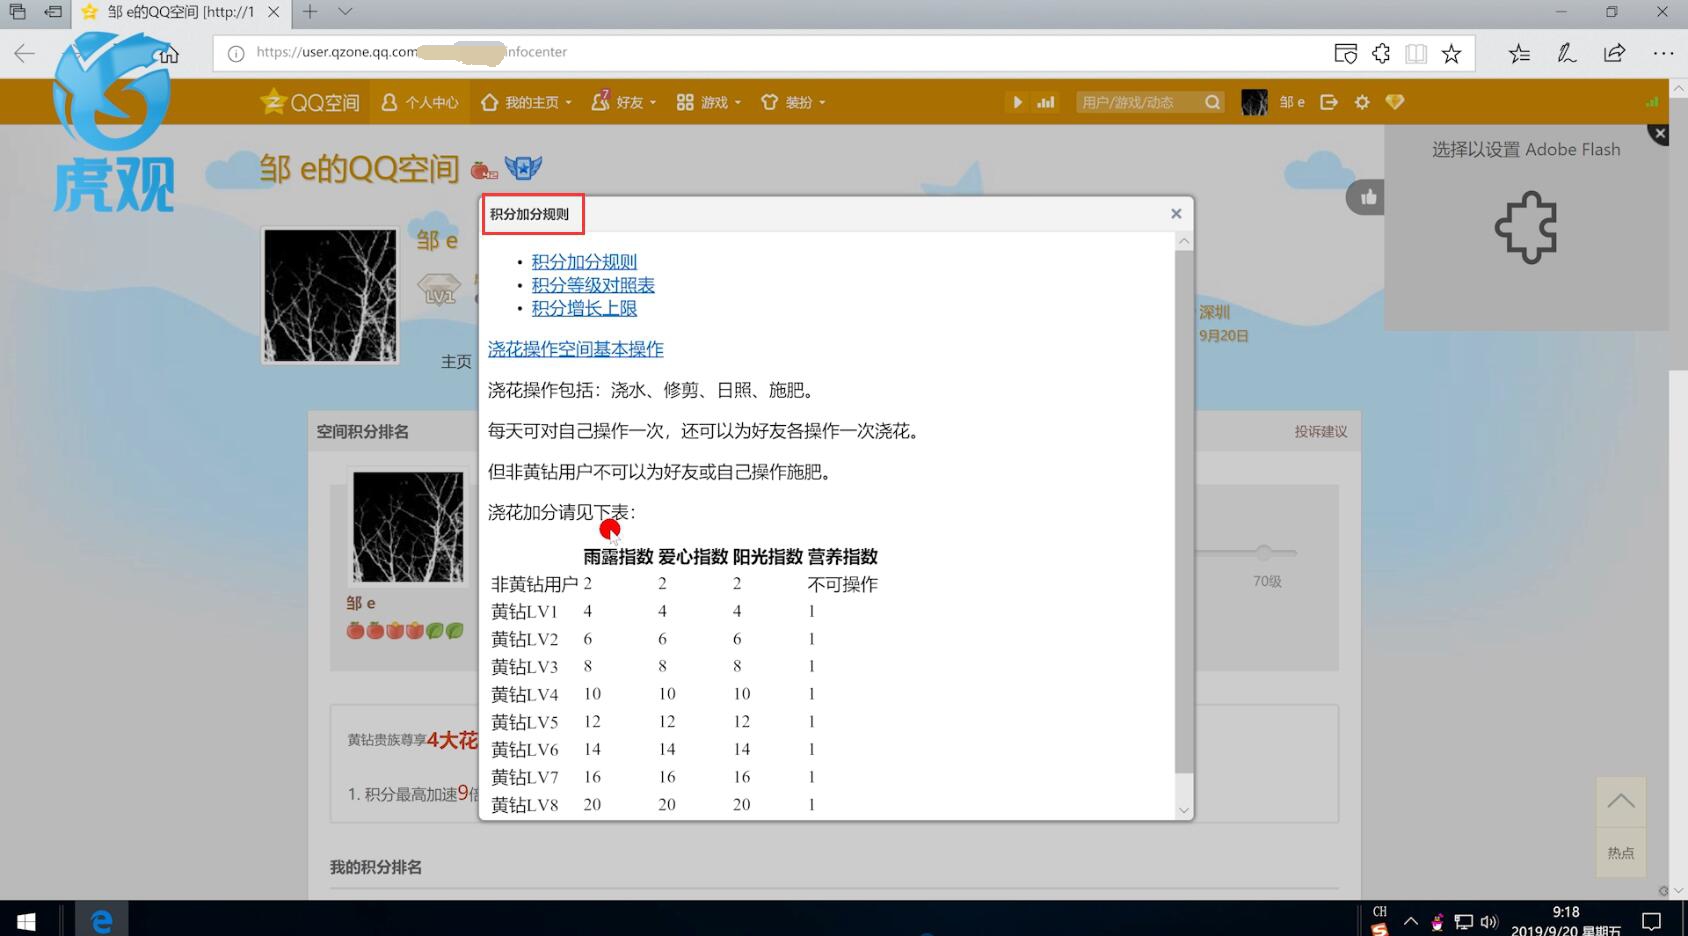Click 不可操作 table cell
1688x936 pixels.
point(842,585)
